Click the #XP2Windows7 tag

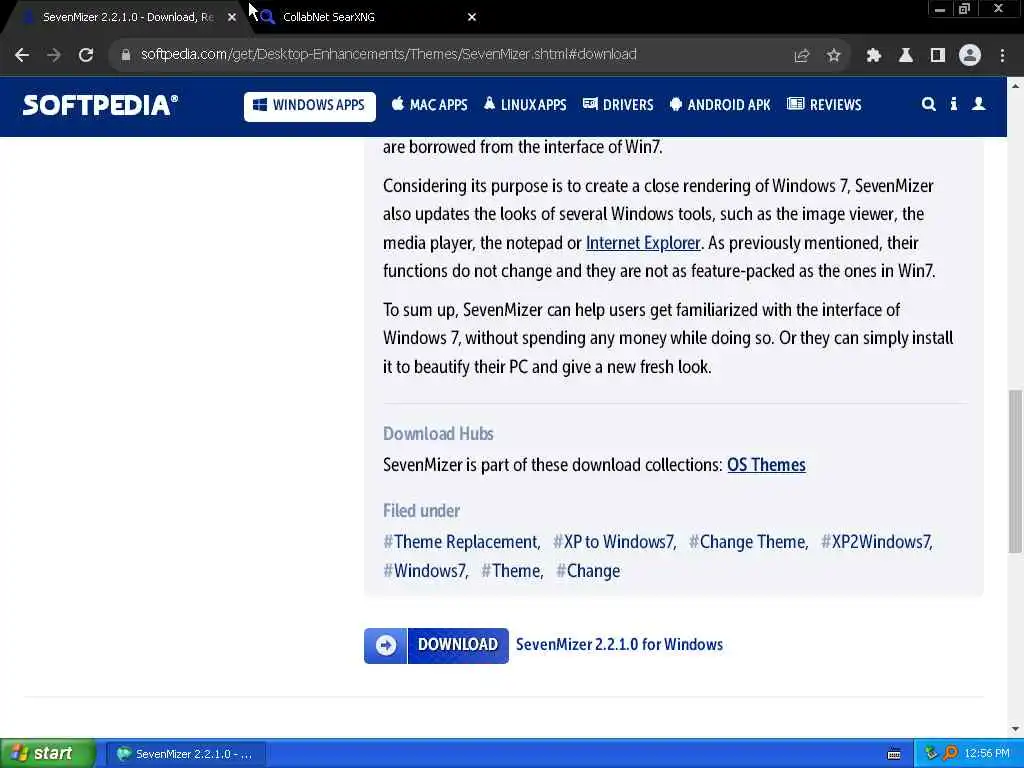(876, 542)
